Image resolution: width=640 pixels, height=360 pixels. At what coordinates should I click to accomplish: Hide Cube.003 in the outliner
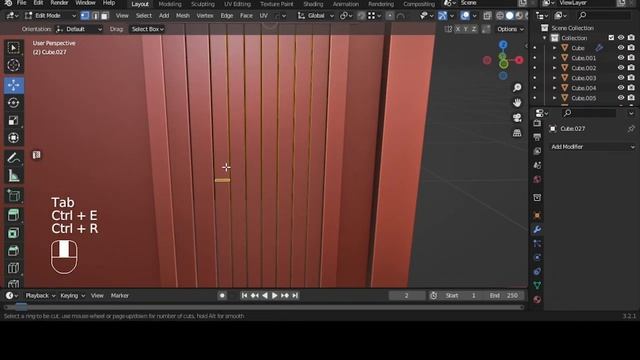(x=621, y=78)
